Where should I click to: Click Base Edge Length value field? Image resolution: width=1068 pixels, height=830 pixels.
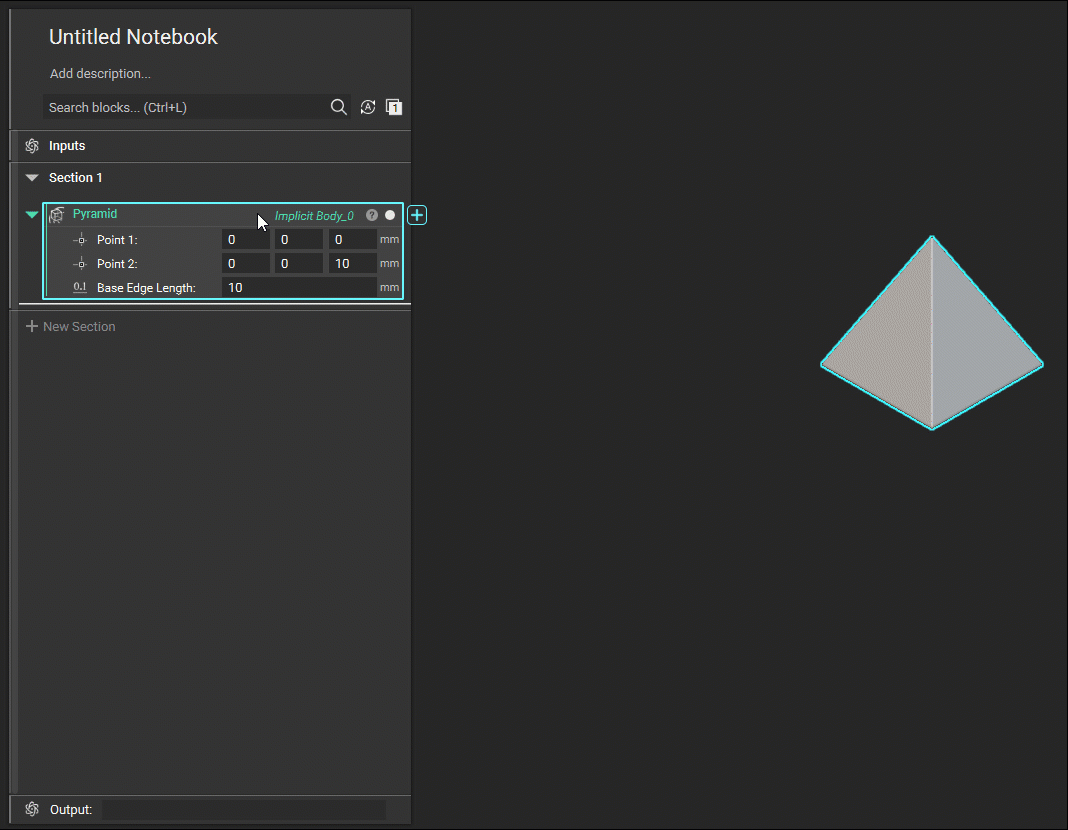pos(299,287)
